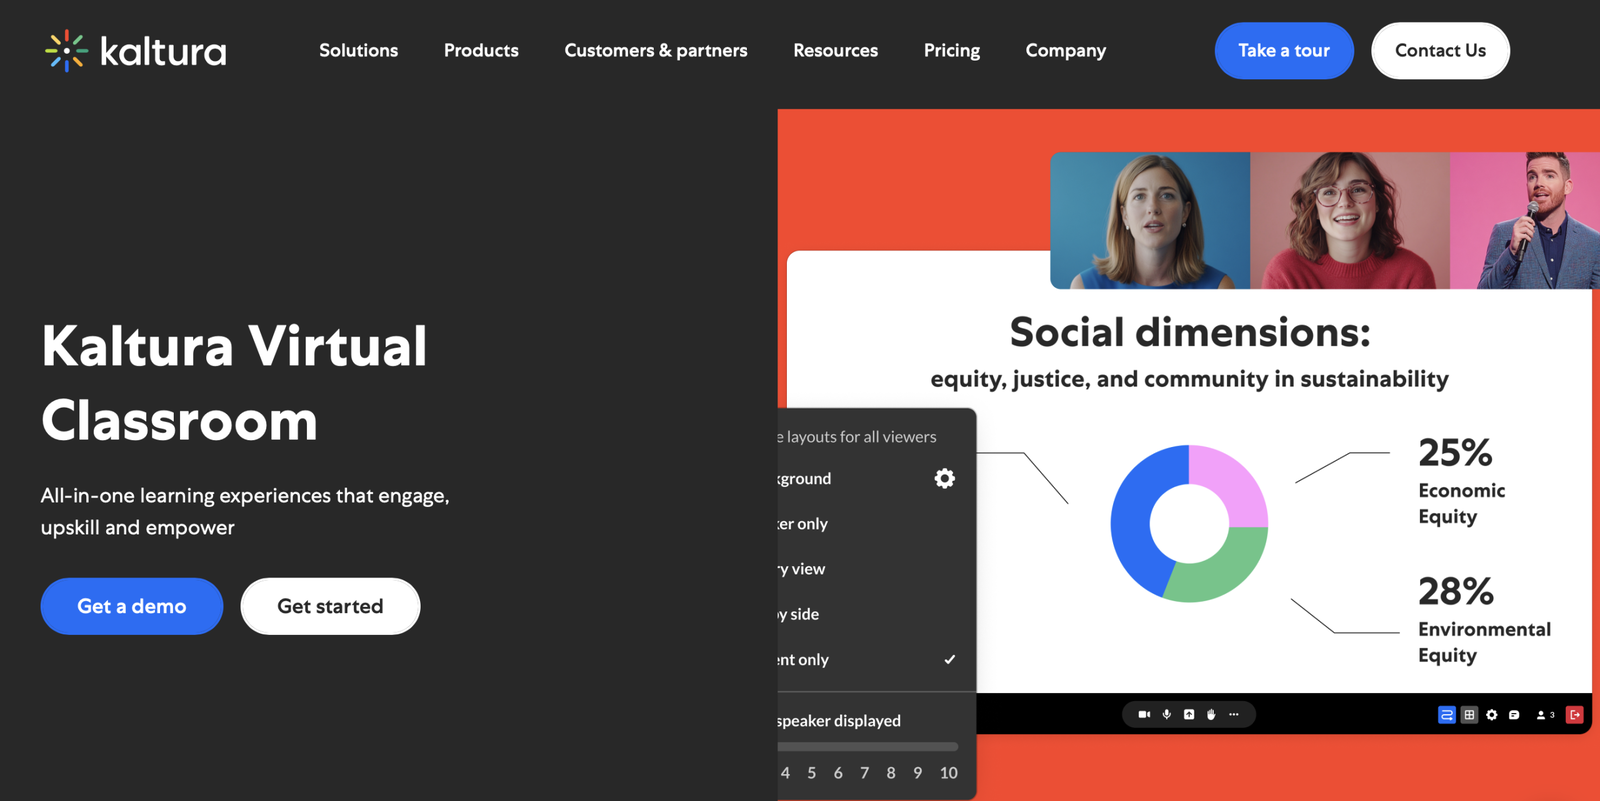Click the raise hand icon
This screenshot has width=1600, height=801.
click(x=1211, y=715)
